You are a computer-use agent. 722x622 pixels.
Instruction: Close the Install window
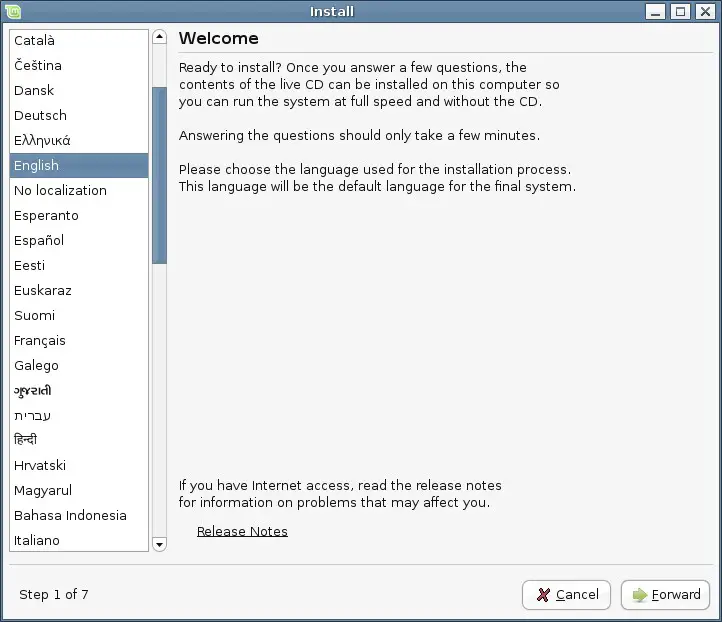coord(705,12)
